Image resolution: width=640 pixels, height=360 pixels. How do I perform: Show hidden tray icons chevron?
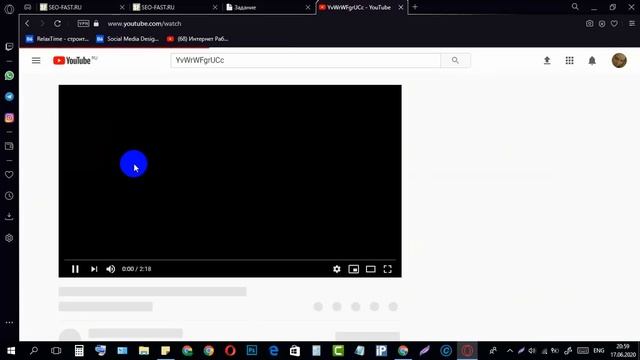pos(510,351)
